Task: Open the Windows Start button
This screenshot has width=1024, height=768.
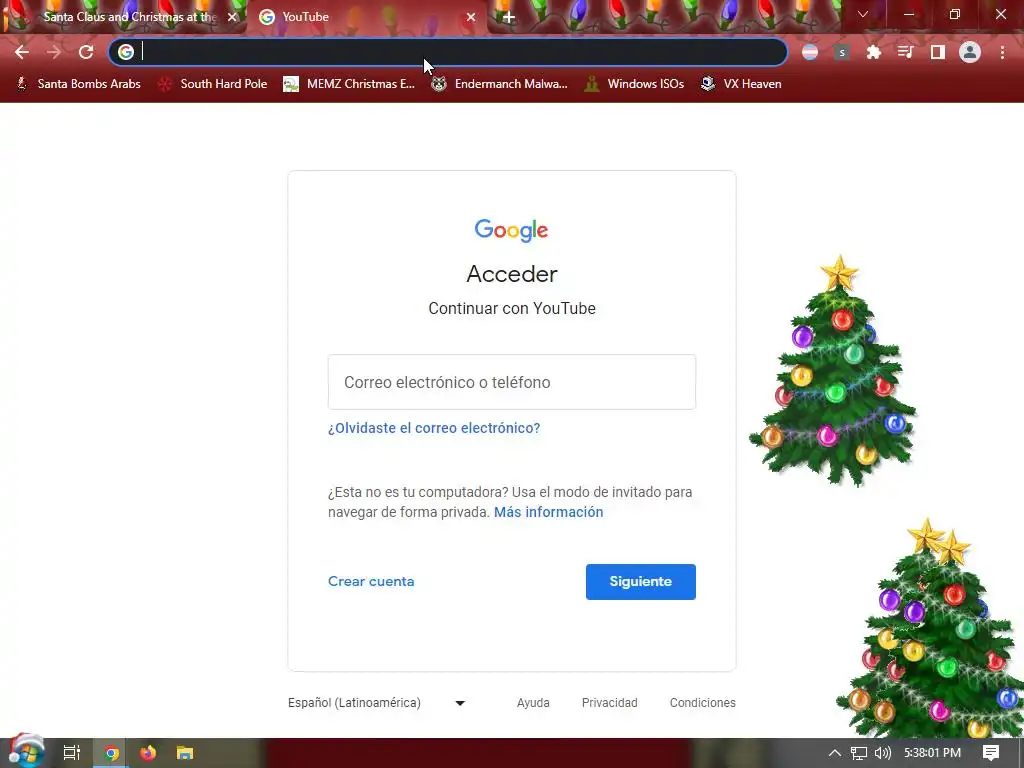Action: coord(25,751)
